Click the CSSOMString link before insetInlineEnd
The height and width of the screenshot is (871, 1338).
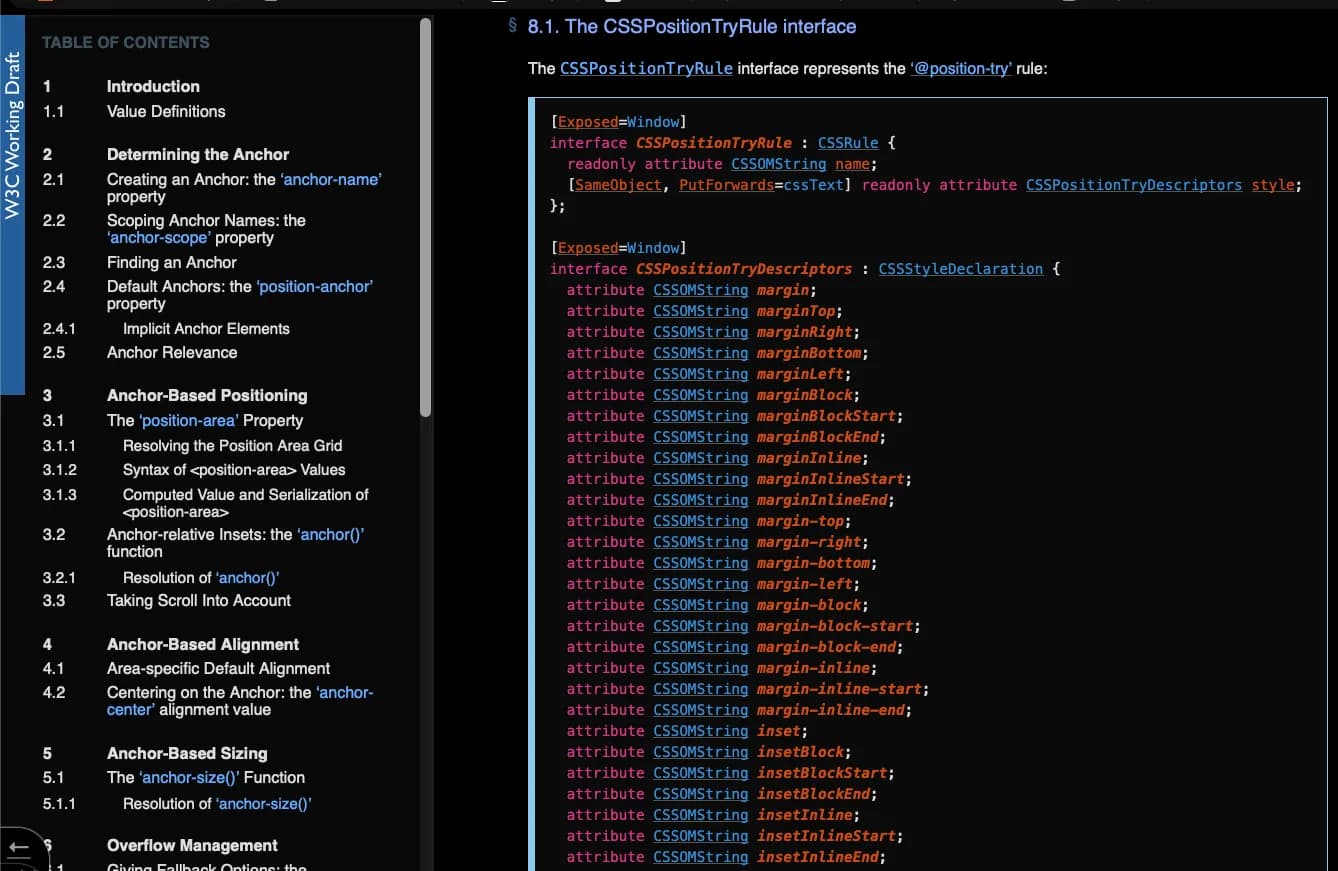(701, 857)
